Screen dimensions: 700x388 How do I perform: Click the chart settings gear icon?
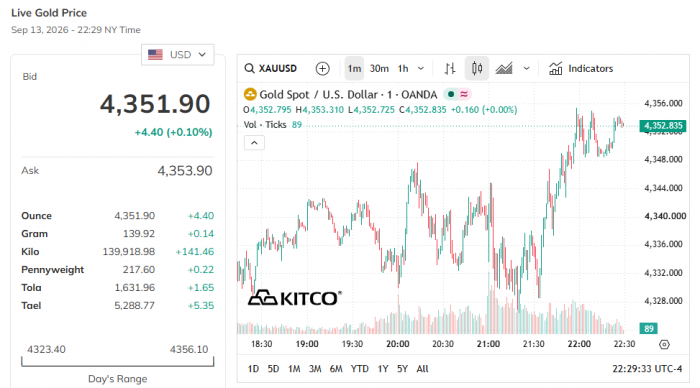[664, 344]
